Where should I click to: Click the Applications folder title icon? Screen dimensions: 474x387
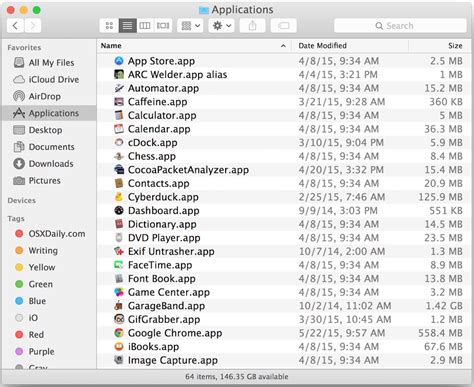click(x=204, y=10)
